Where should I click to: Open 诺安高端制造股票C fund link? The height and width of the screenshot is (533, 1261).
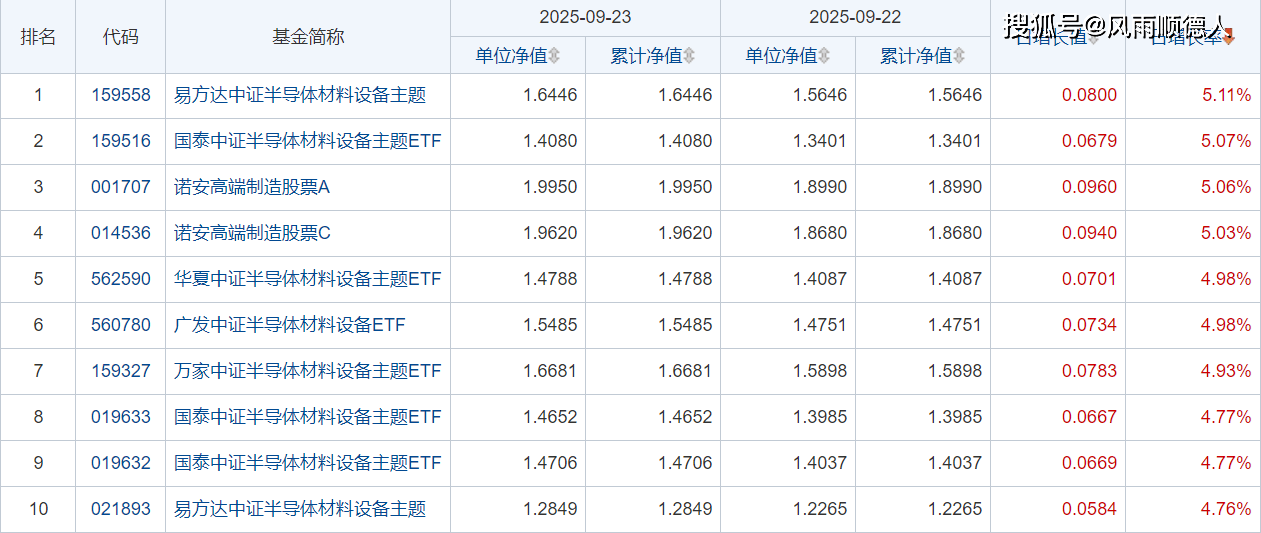(x=252, y=233)
